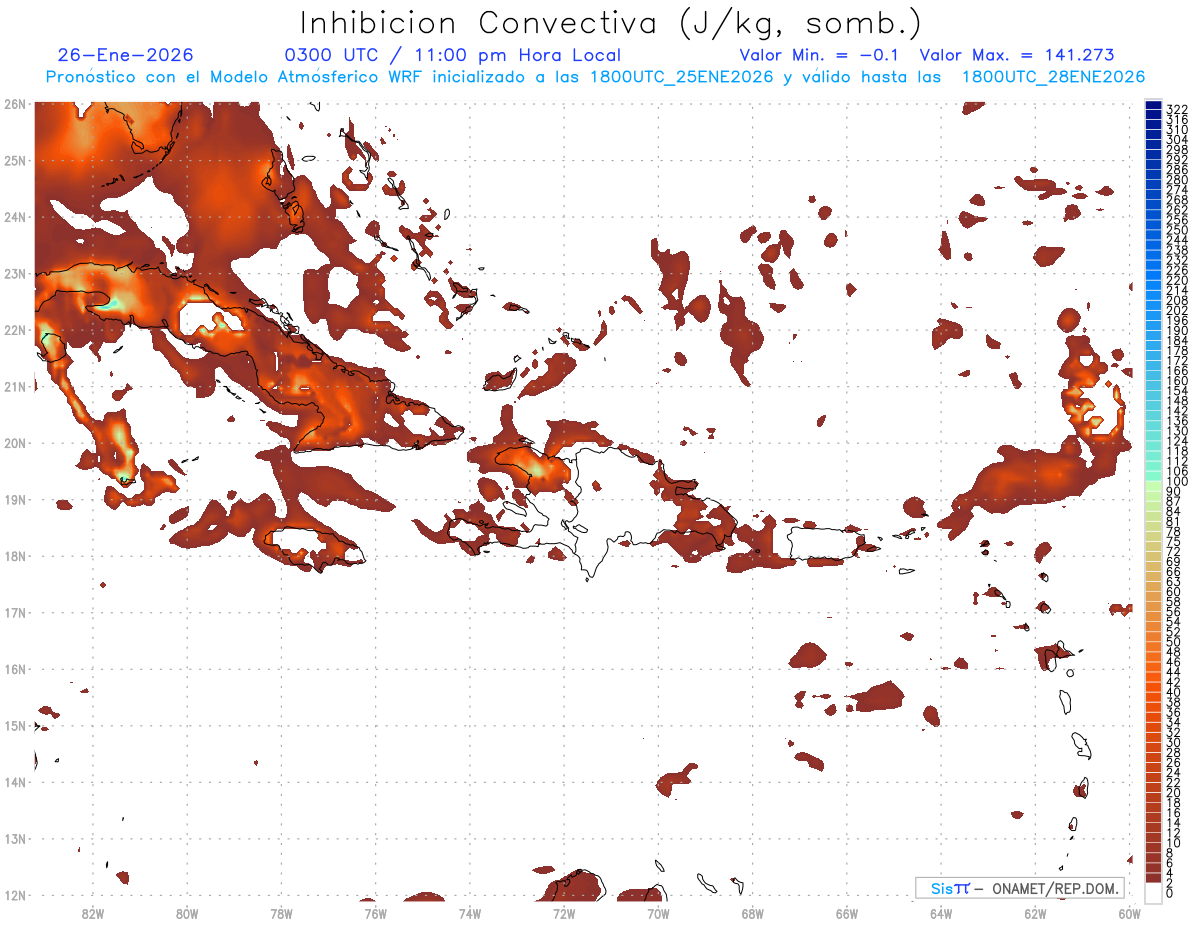Select the 74W longitude label
The image size is (1200, 927).
point(470,913)
